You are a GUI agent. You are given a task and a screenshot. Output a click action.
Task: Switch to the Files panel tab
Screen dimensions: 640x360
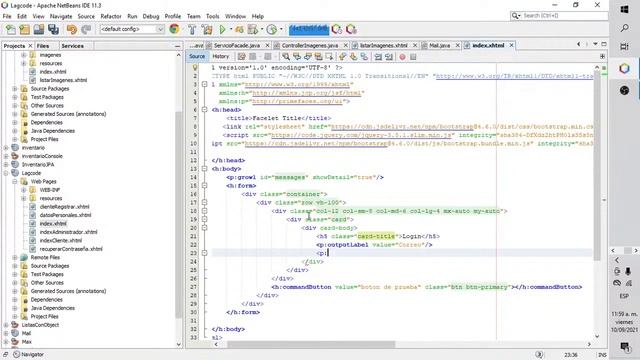[x=43, y=46]
